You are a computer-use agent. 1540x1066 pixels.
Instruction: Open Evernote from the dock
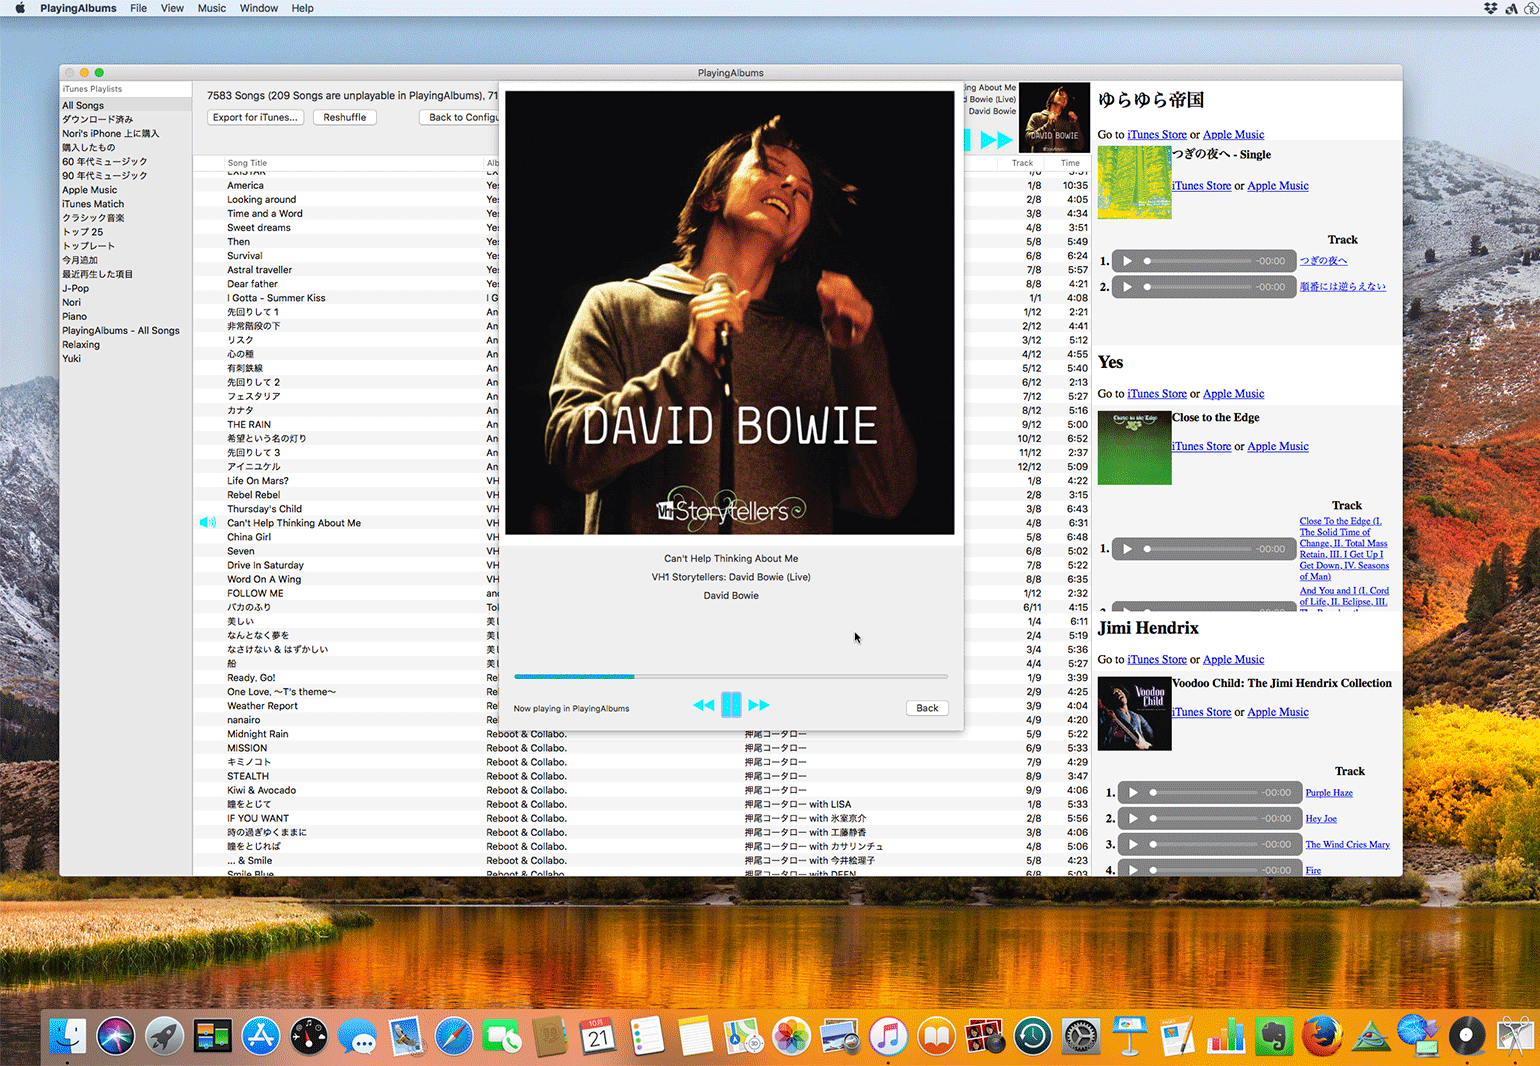click(1273, 1036)
